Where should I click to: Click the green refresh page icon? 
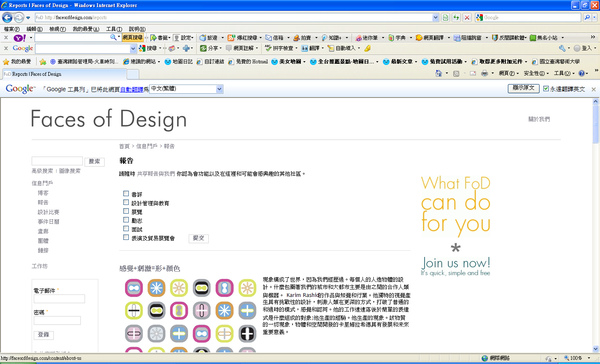coord(456,18)
